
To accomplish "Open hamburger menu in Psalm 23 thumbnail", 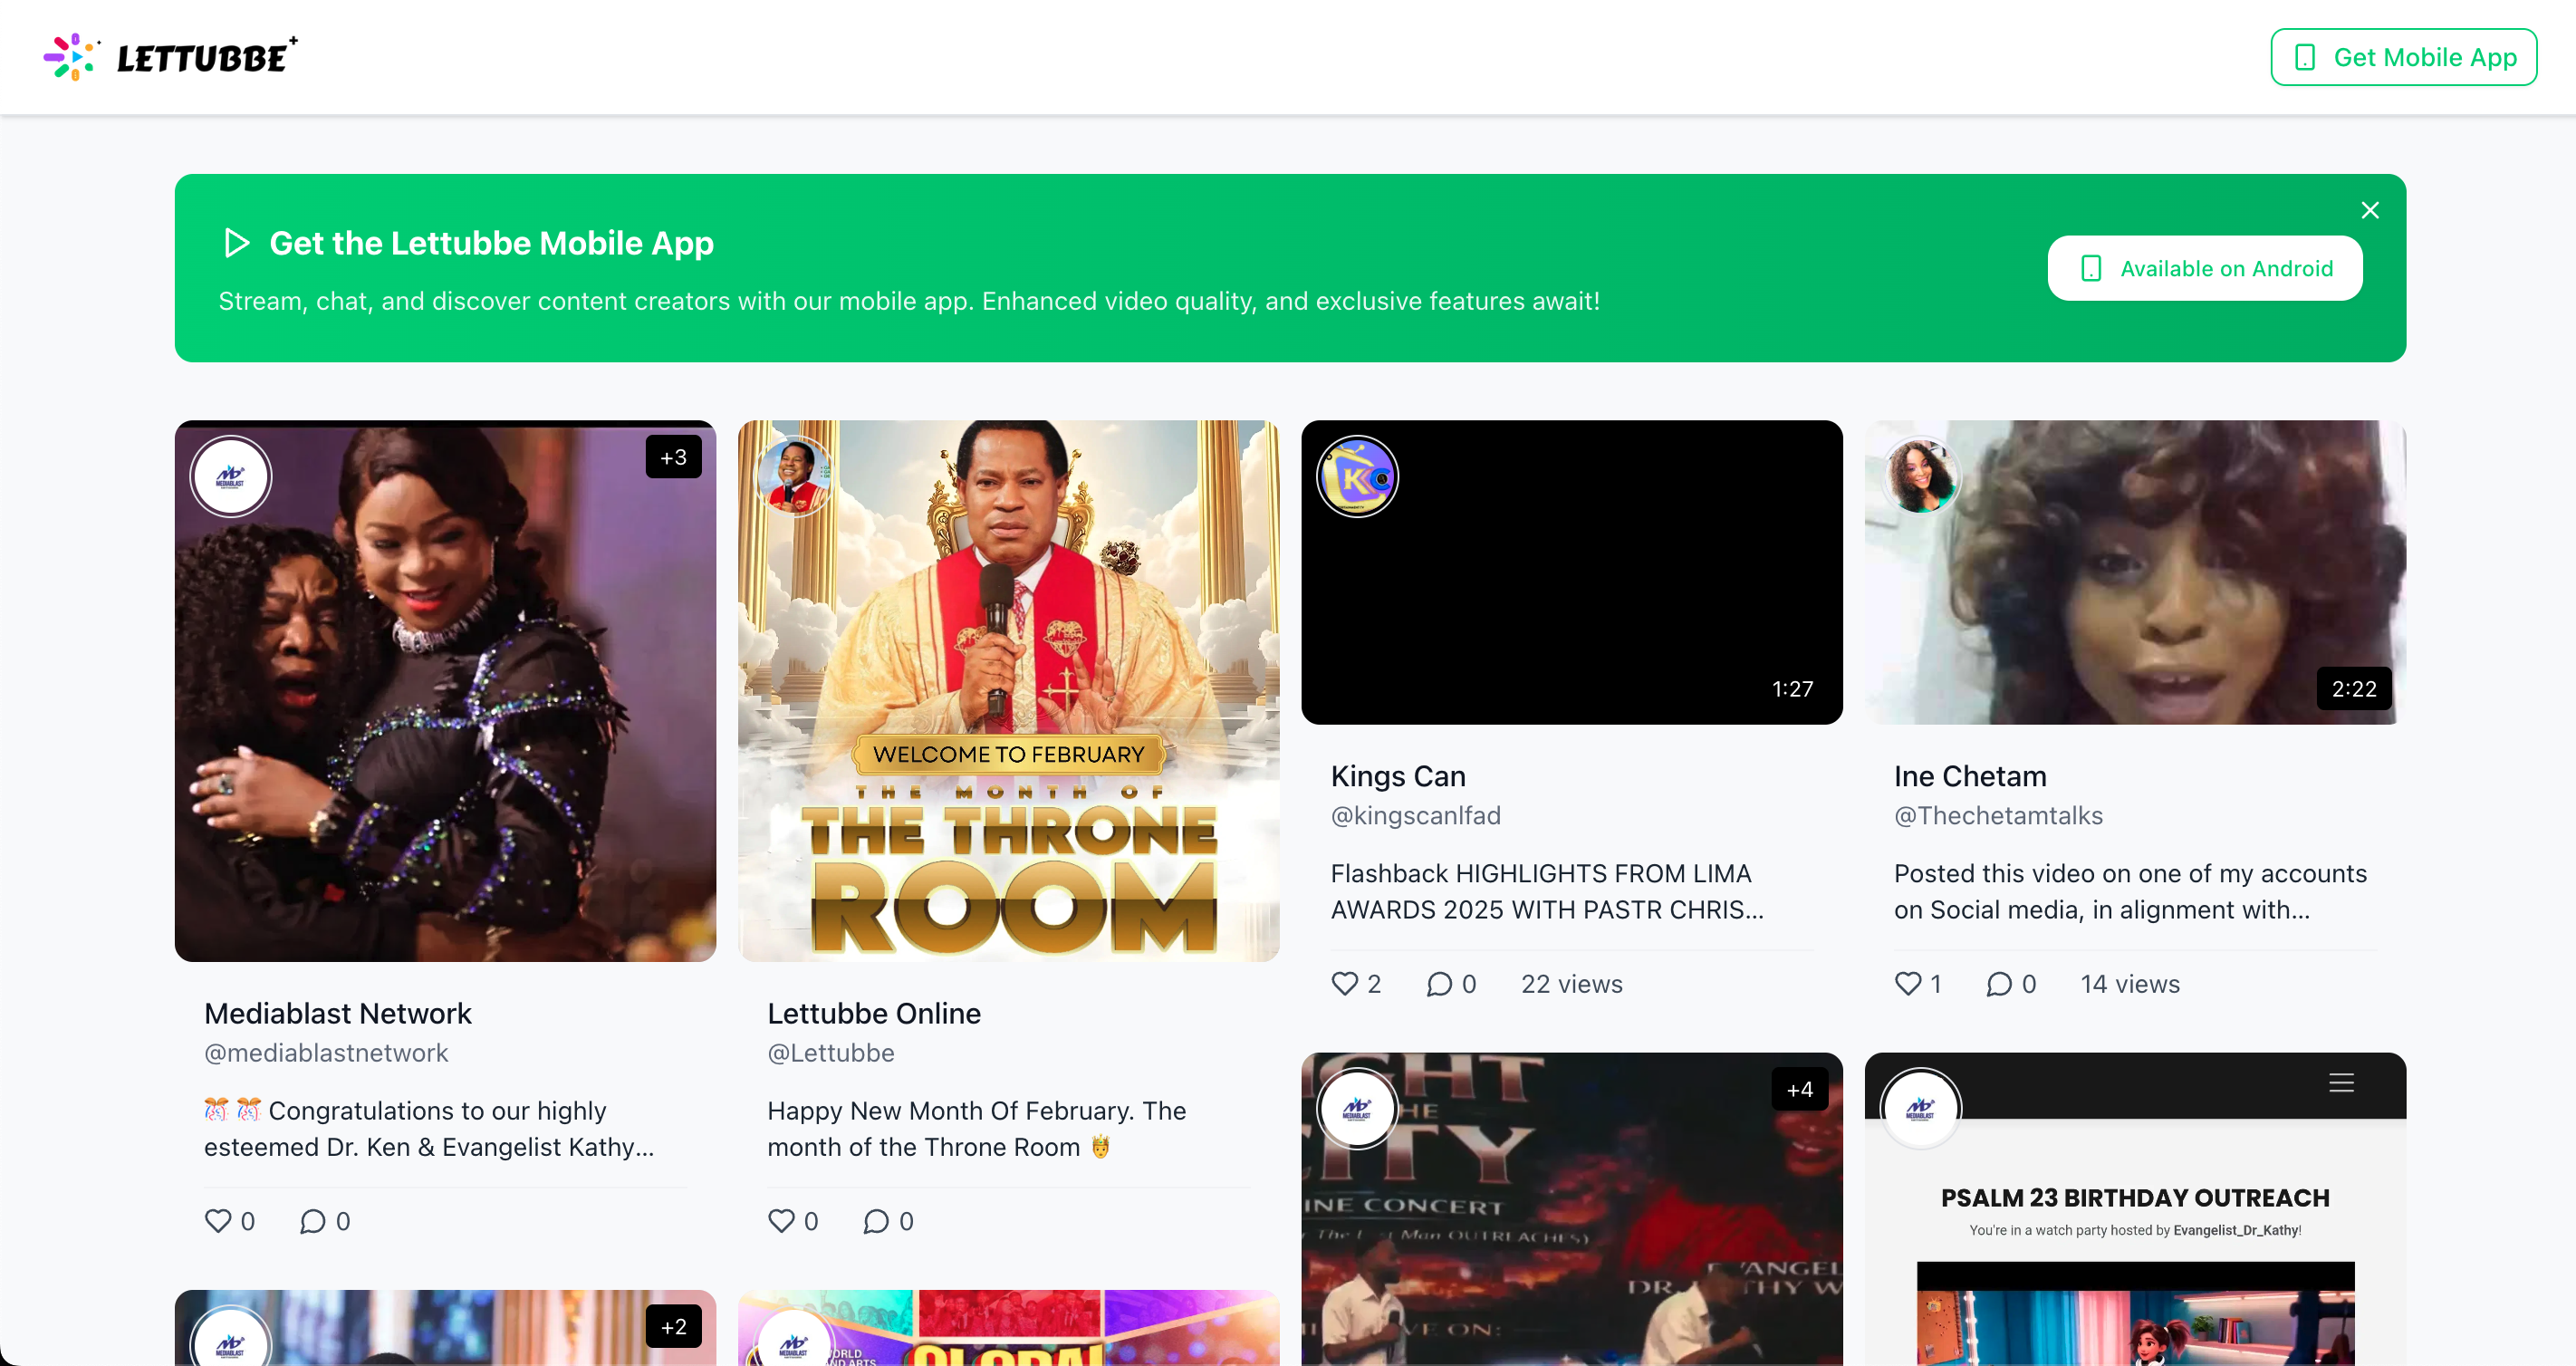I will click(2341, 1083).
